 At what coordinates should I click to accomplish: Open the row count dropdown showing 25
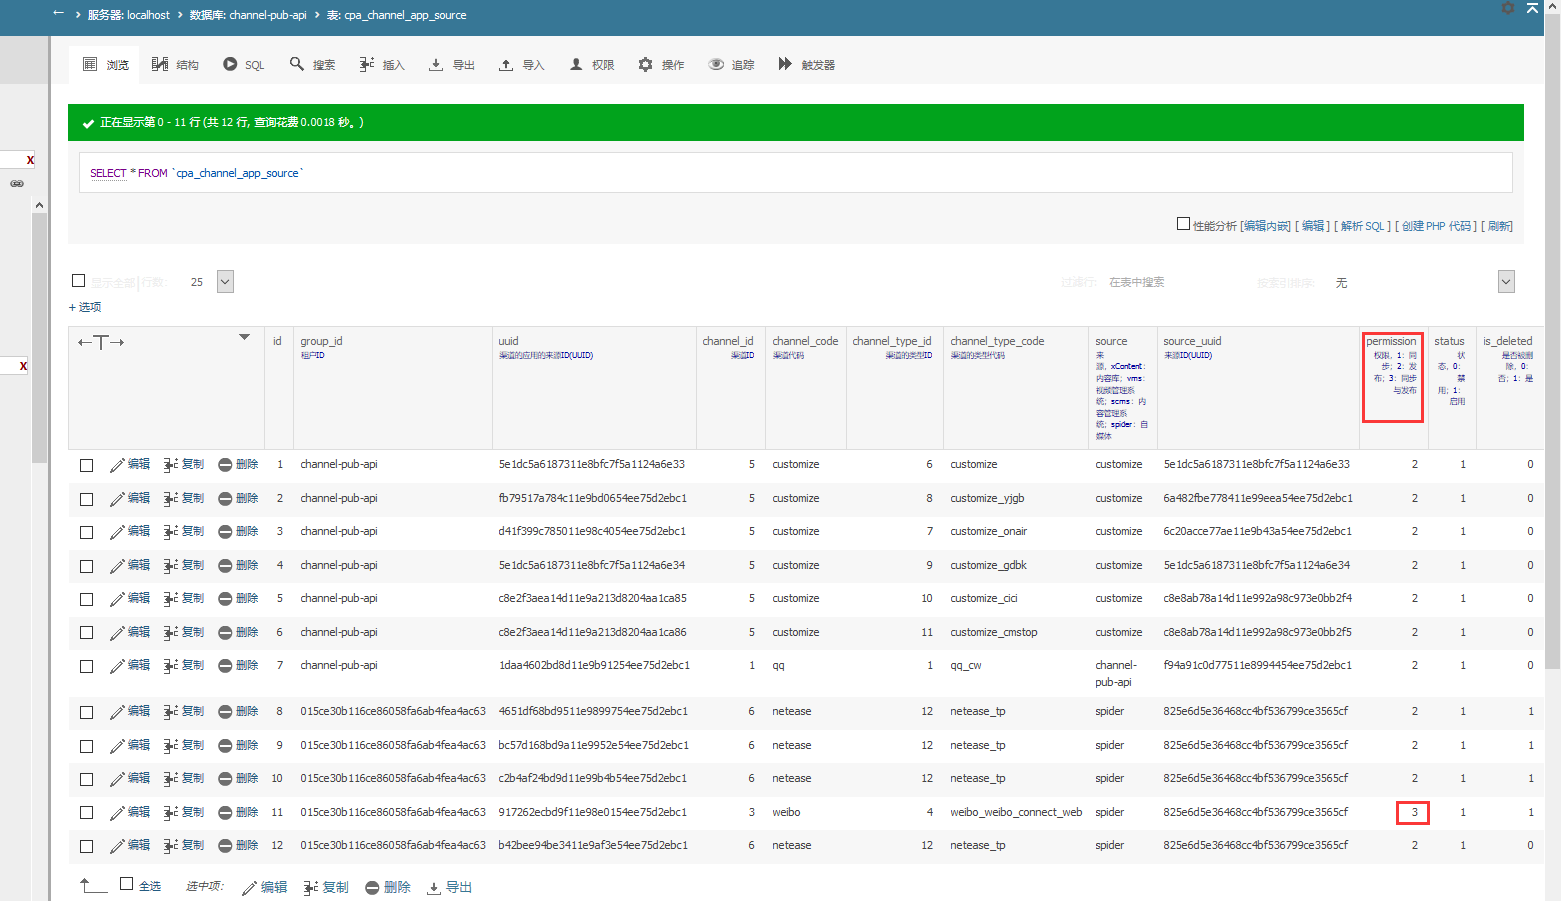225,282
